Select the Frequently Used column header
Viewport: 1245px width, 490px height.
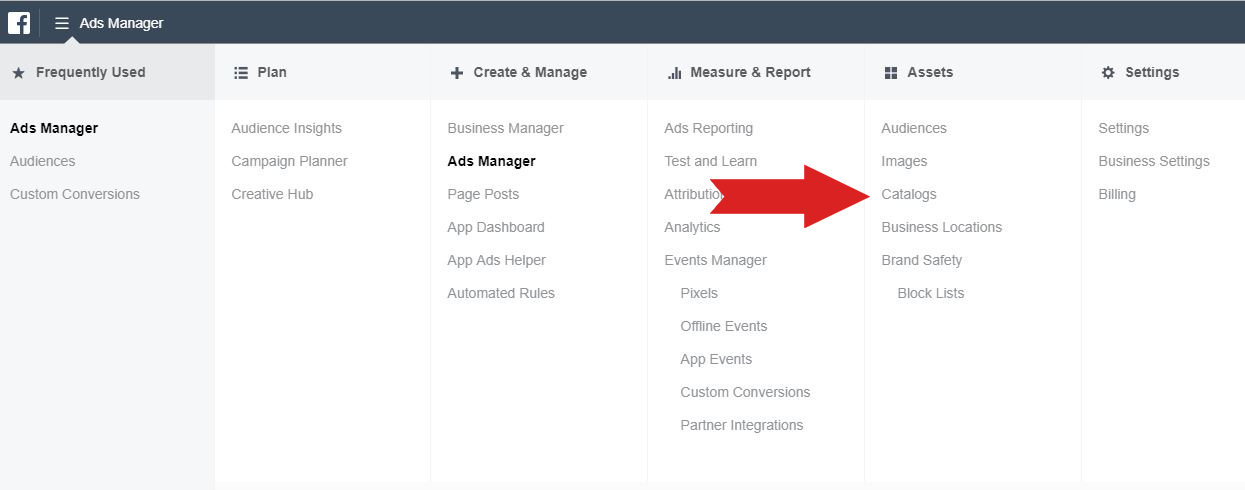coord(107,72)
